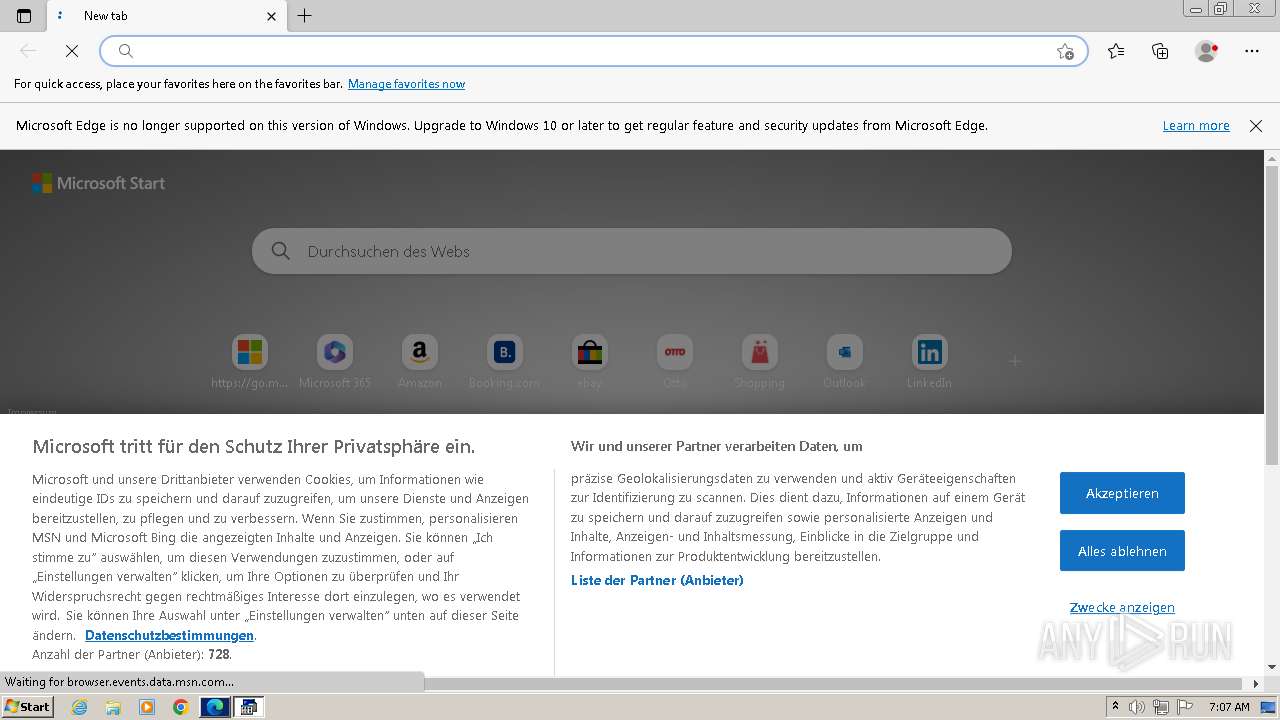Open Learn more link in notification bar
The image size is (1280, 720).
(x=1196, y=126)
